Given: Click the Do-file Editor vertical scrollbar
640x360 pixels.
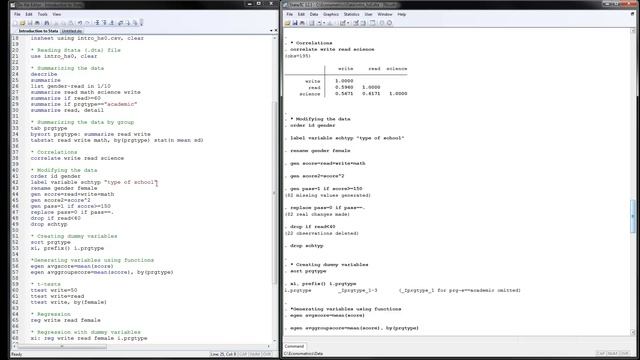Looking at the screenshot, I should point(274,188).
